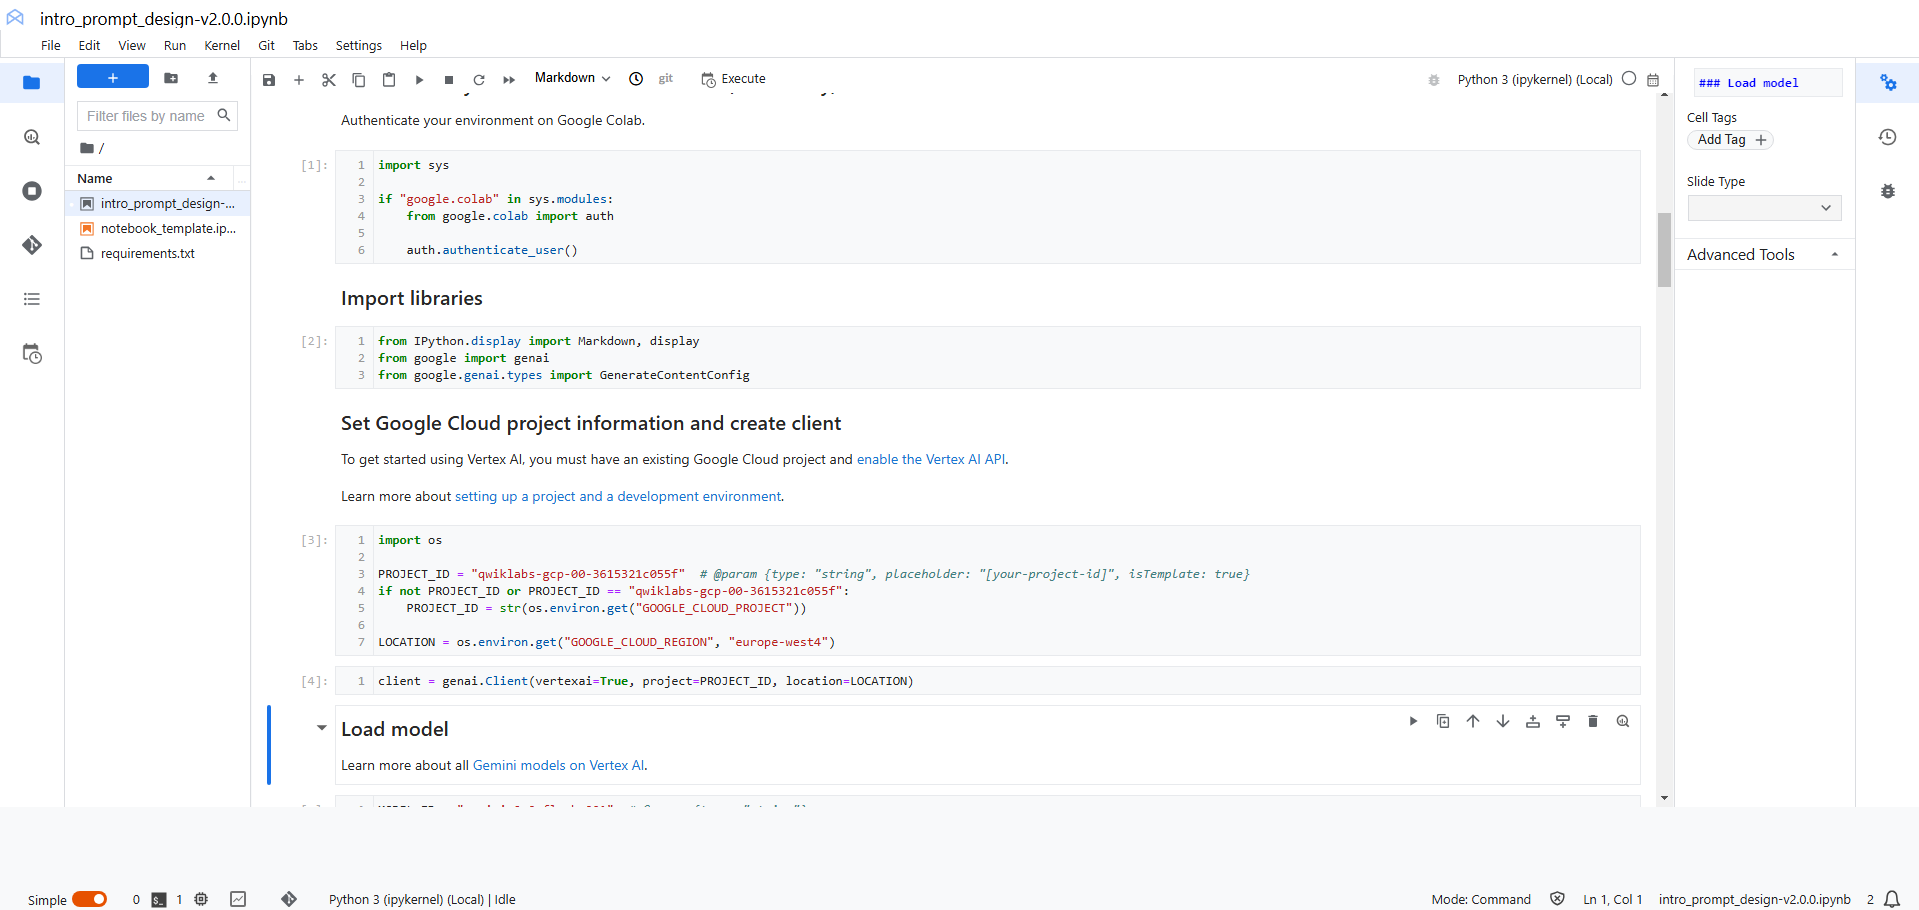Open the search sidebar icon
The image size is (1919, 910).
[32, 137]
